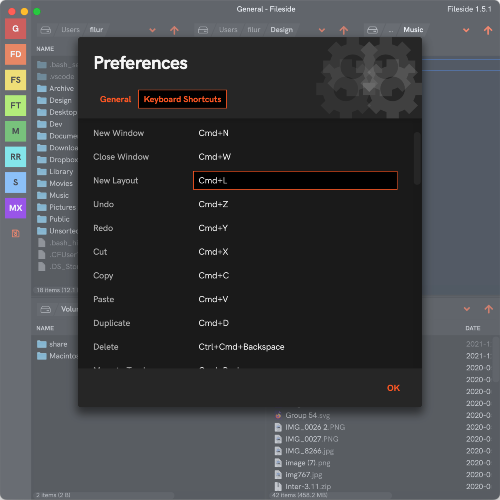Select the blue S layout tile
The image size is (500, 500).
point(15,182)
